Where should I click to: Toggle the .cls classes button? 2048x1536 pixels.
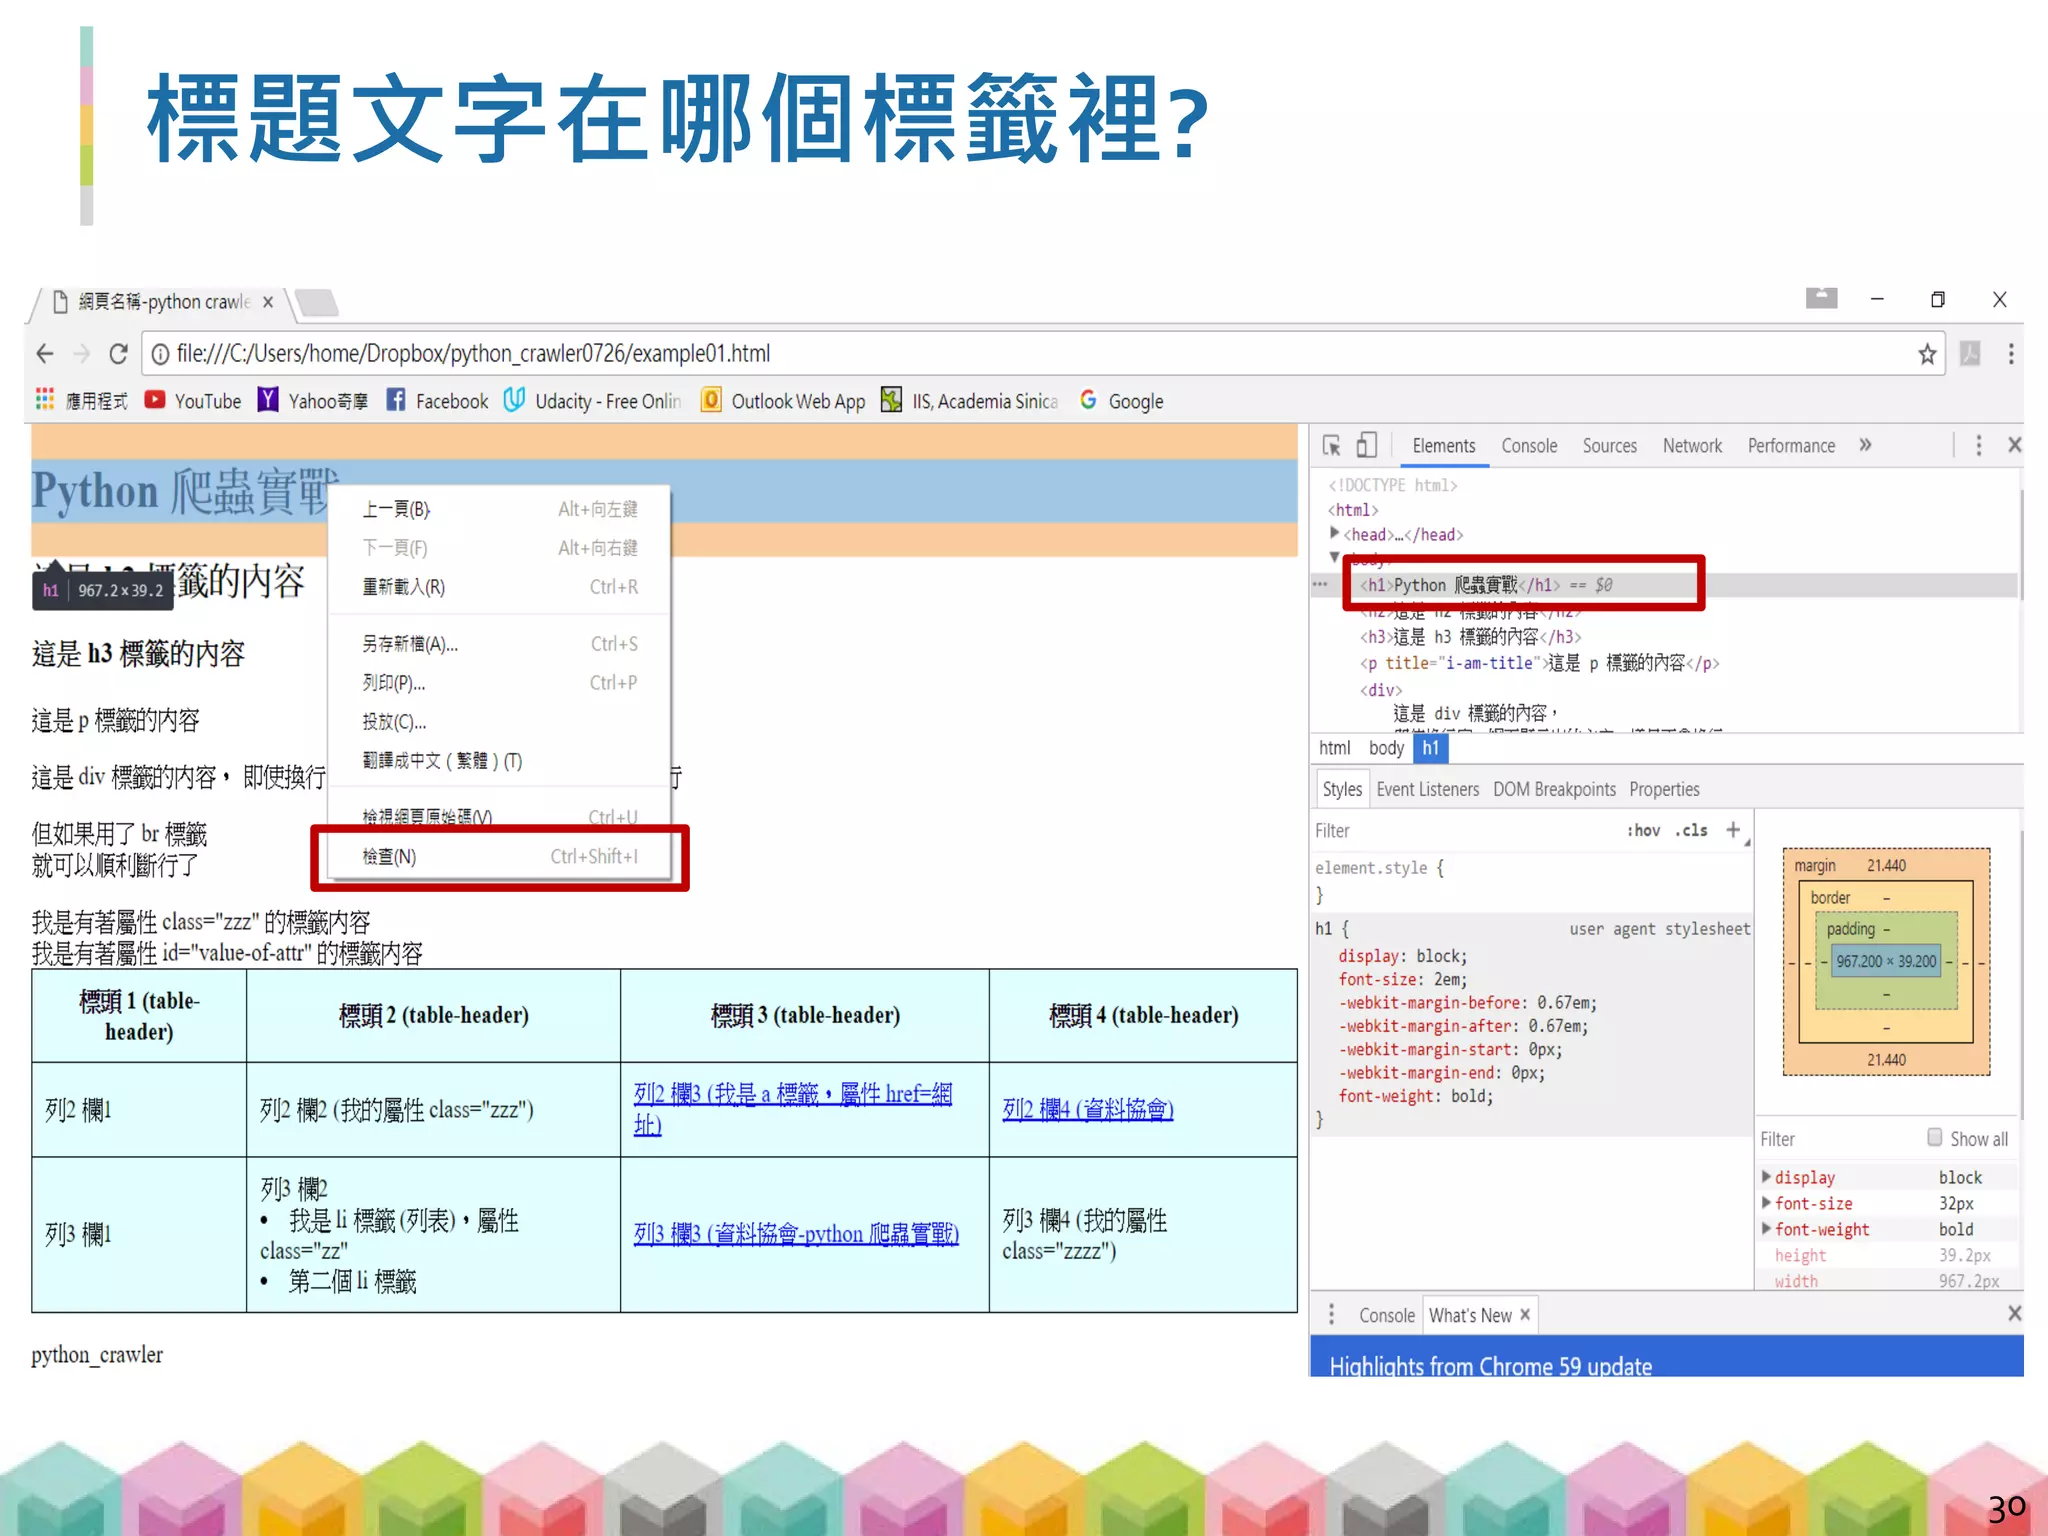point(1692,830)
